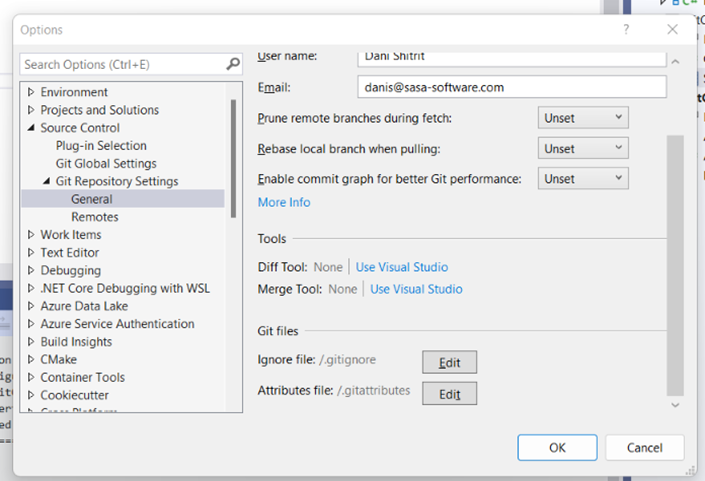Confirm settings with the OK button
The width and height of the screenshot is (705, 481).
557,448
